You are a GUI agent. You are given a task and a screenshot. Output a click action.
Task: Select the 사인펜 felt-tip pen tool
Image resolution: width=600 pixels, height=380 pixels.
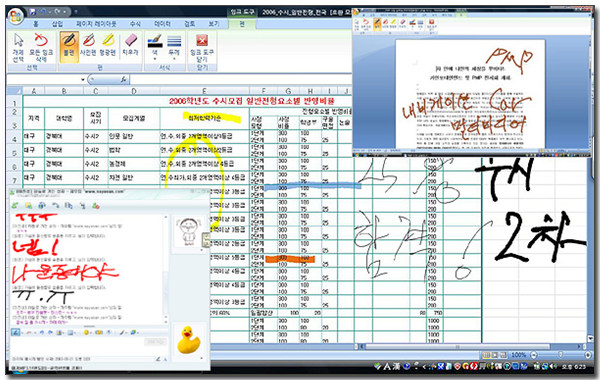88,46
